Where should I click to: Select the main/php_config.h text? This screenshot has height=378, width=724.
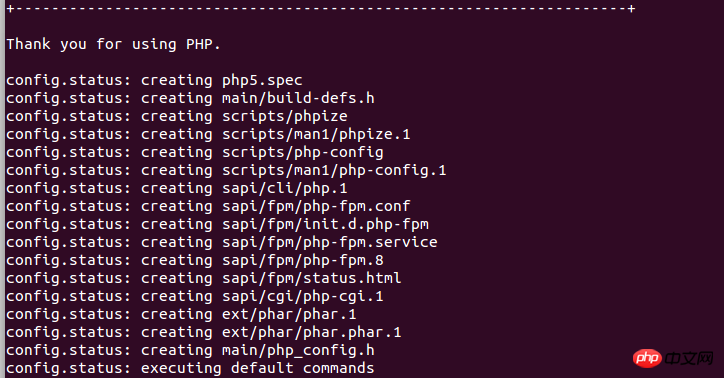298,350
